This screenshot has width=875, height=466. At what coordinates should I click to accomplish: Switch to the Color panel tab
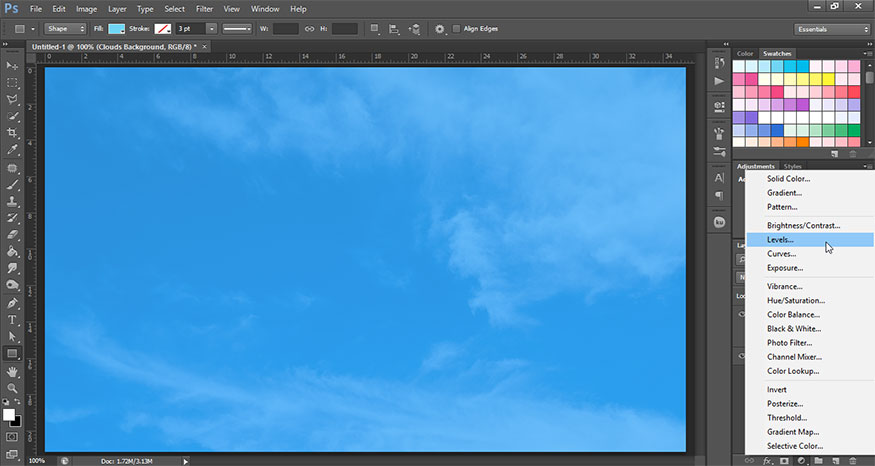click(745, 53)
